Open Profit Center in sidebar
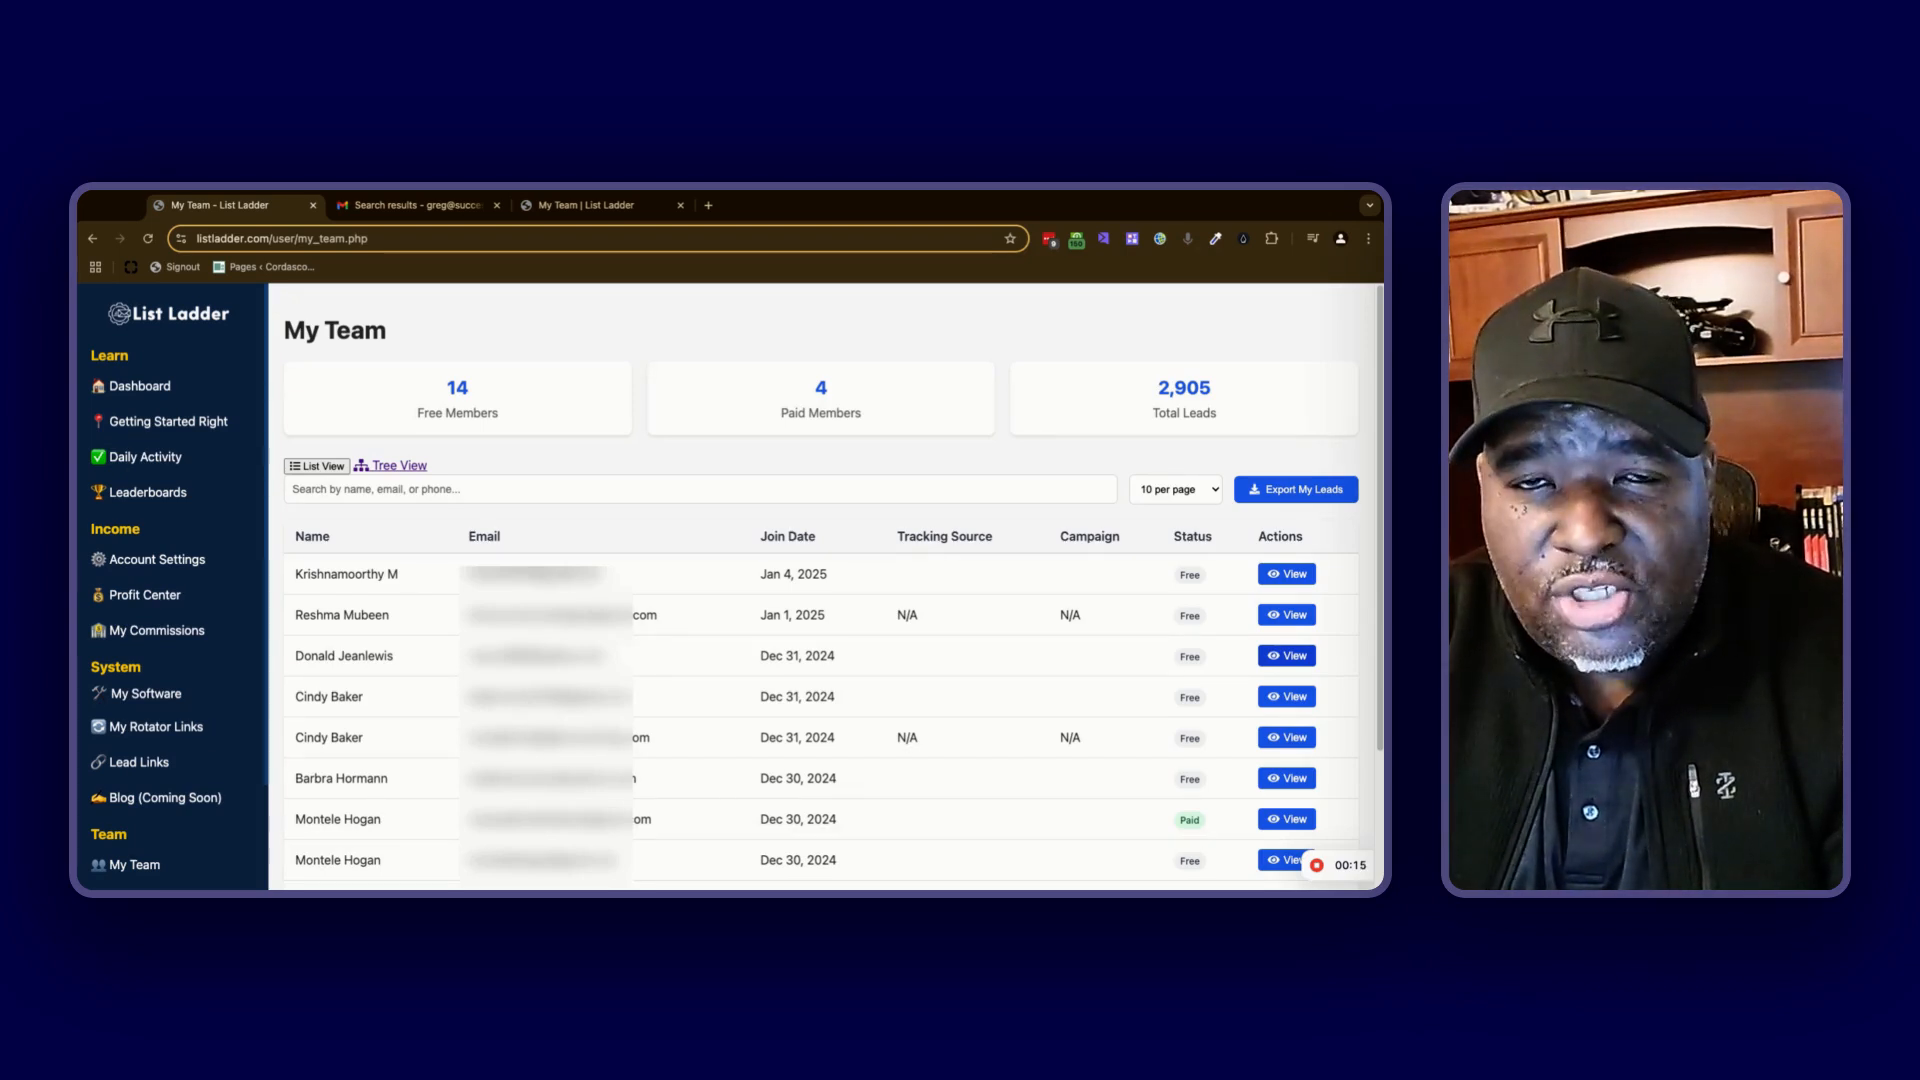The width and height of the screenshot is (1920, 1080). (x=136, y=595)
